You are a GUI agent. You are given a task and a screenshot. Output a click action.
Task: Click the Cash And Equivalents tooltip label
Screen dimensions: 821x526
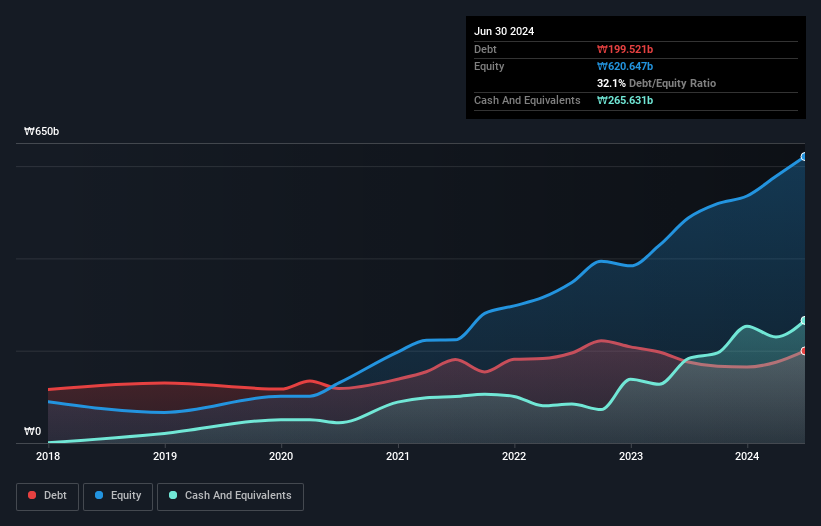(527, 100)
